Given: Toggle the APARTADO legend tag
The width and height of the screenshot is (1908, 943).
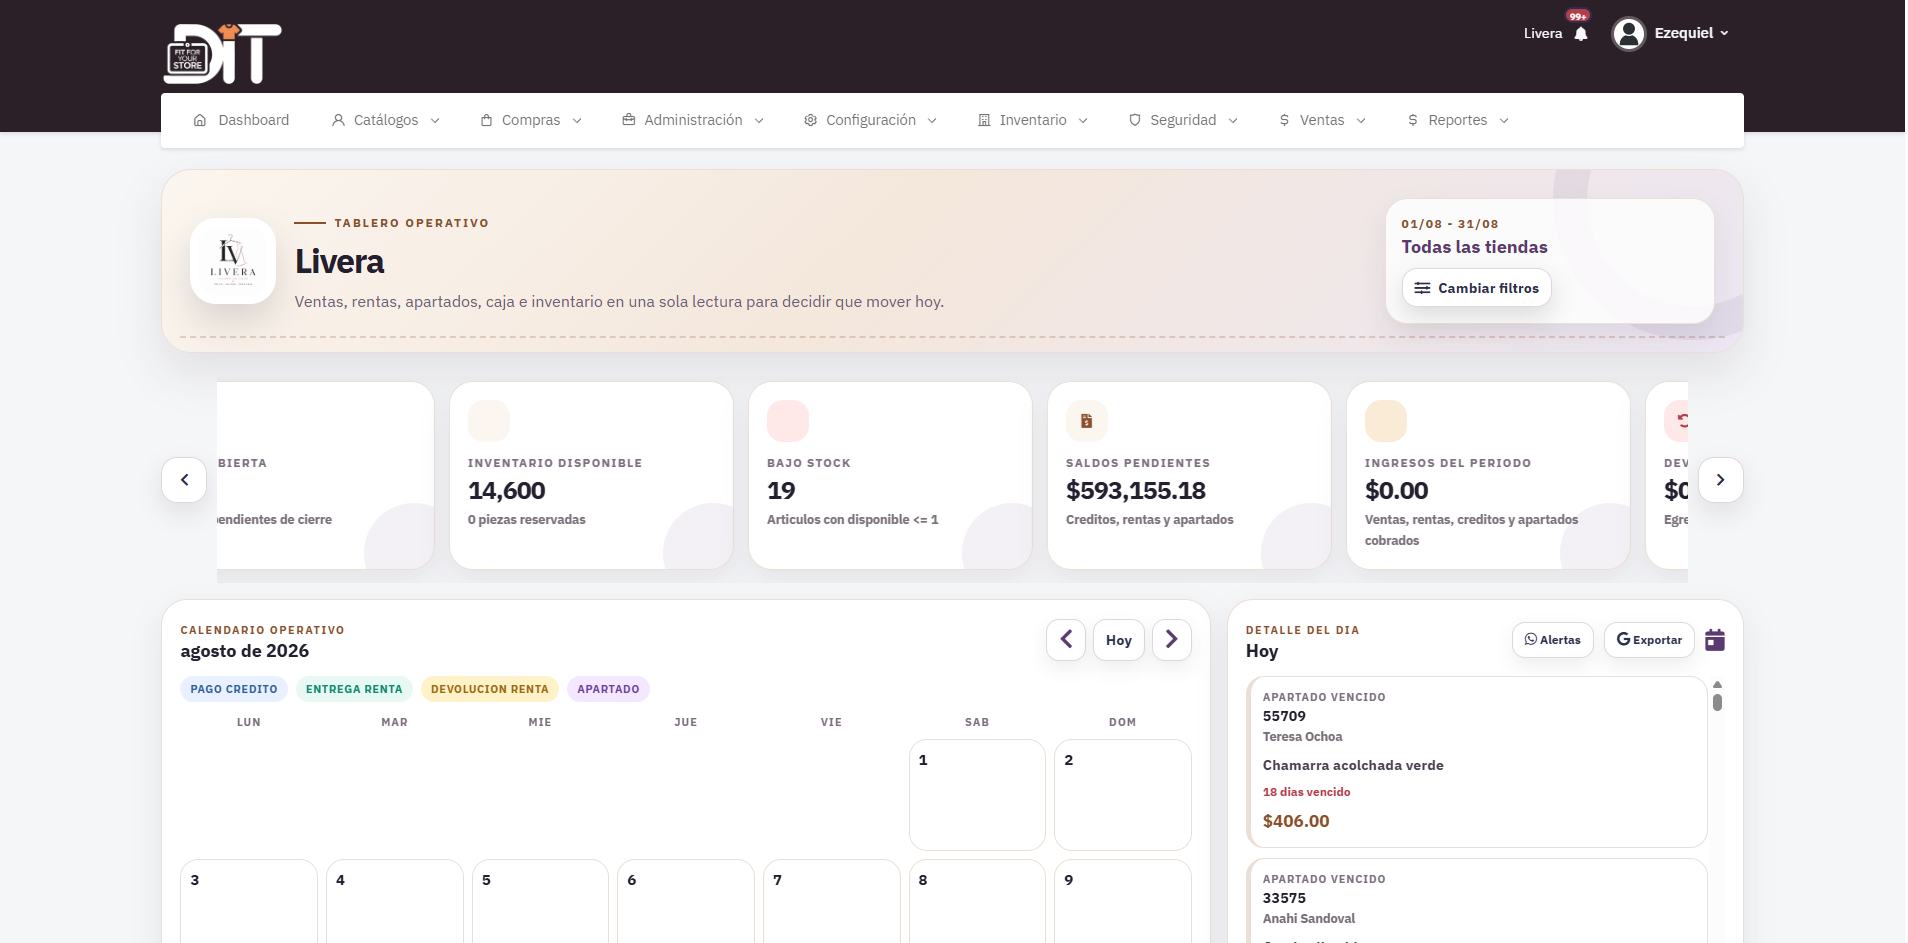Looking at the screenshot, I should tap(608, 689).
